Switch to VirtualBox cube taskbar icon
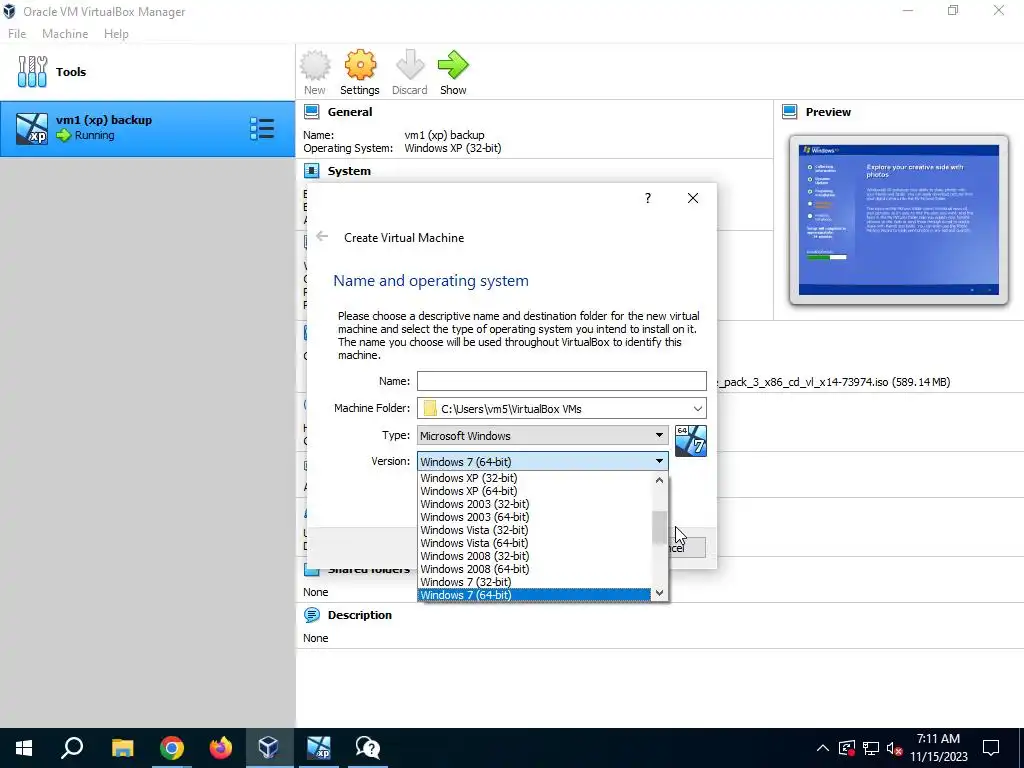This screenshot has height=768, width=1024. click(x=269, y=748)
